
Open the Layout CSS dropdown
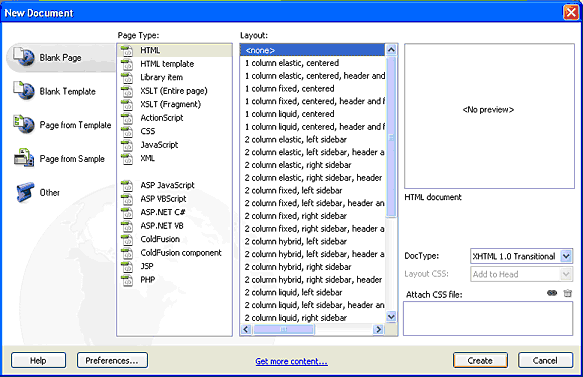click(x=521, y=274)
